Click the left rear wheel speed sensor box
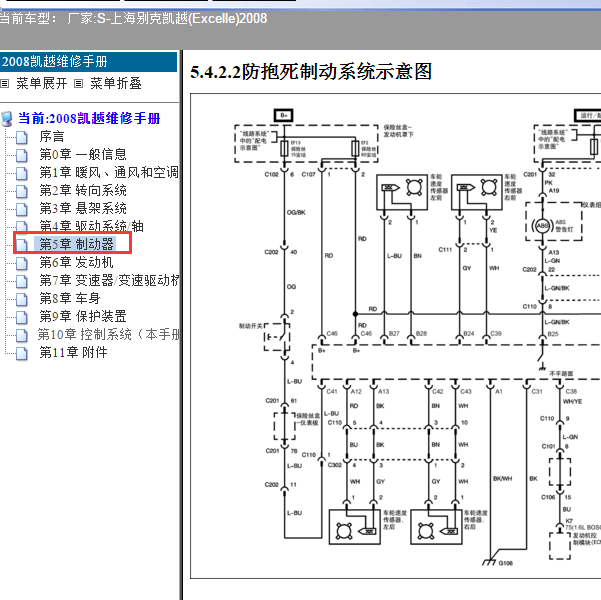This screenshot has height=600, width=601. point(355,527)
